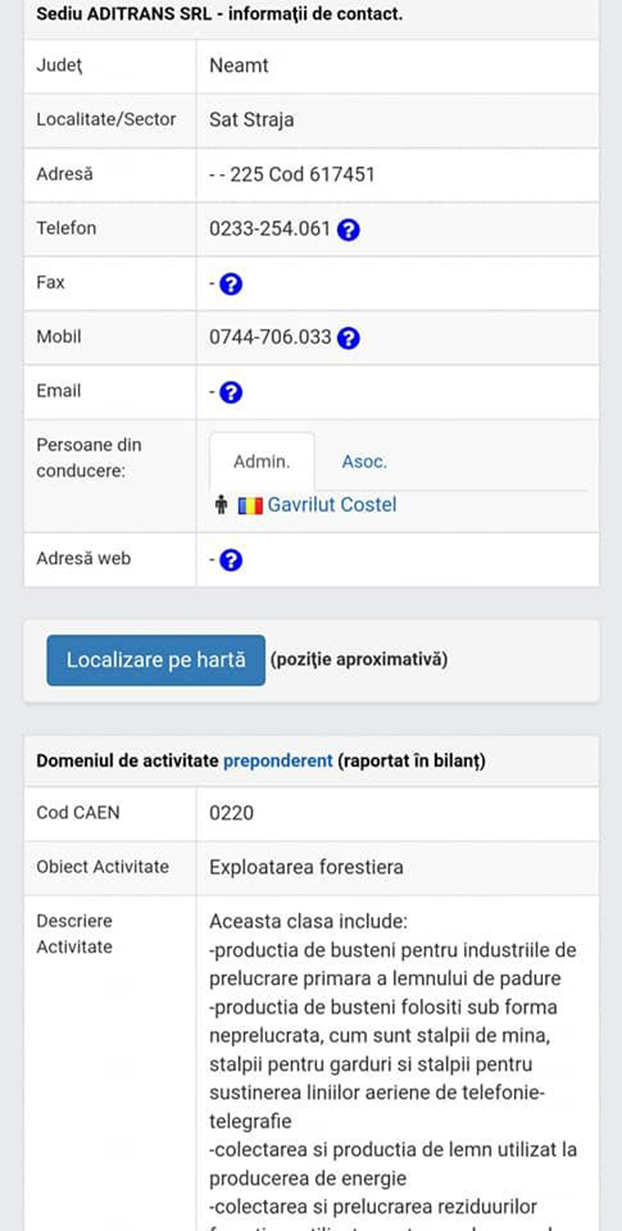Click the help icon beside Adresă web
This screenshot has width=622, height=1231.
229,560
